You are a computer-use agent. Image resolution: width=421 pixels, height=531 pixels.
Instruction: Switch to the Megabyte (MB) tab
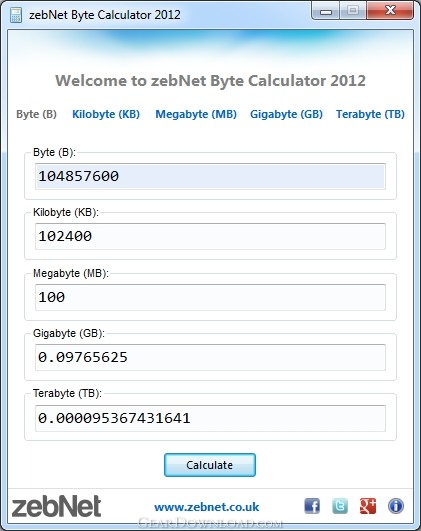pos(196,114)
